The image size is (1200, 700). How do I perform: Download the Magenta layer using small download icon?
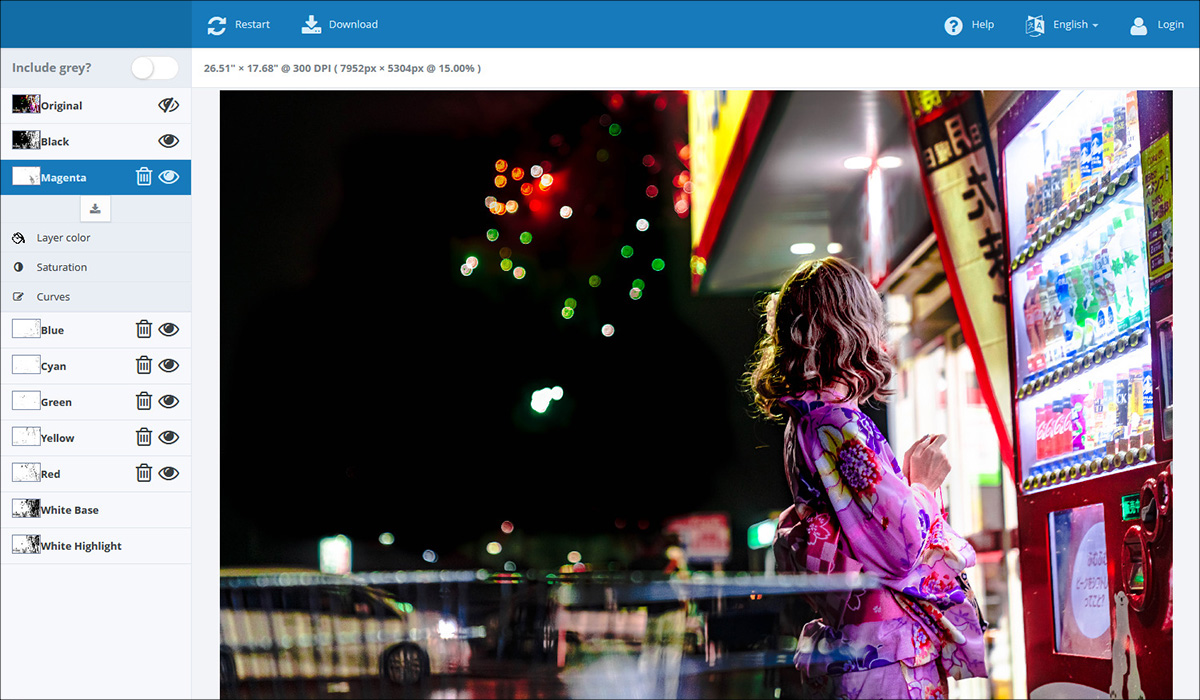[95, 209]
